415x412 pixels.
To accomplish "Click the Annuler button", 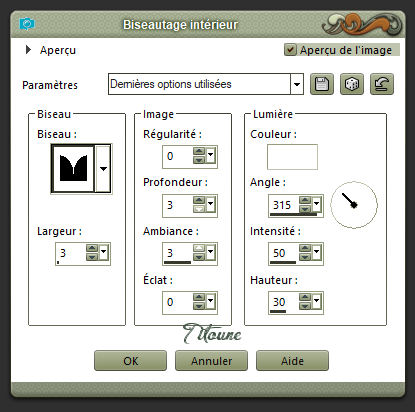I will [x=211, y=360].
